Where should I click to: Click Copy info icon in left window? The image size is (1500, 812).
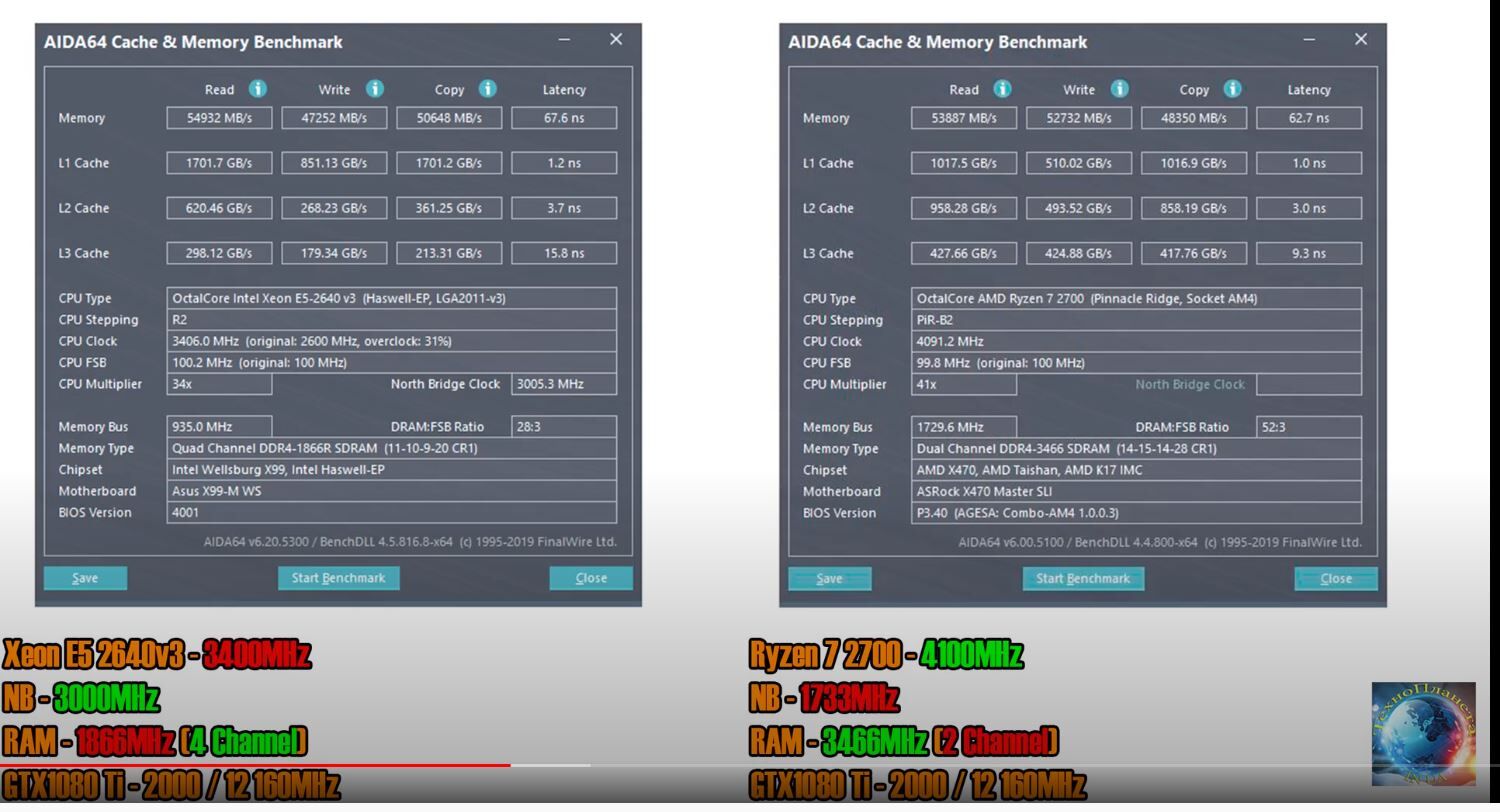click(x=488, y=89)
